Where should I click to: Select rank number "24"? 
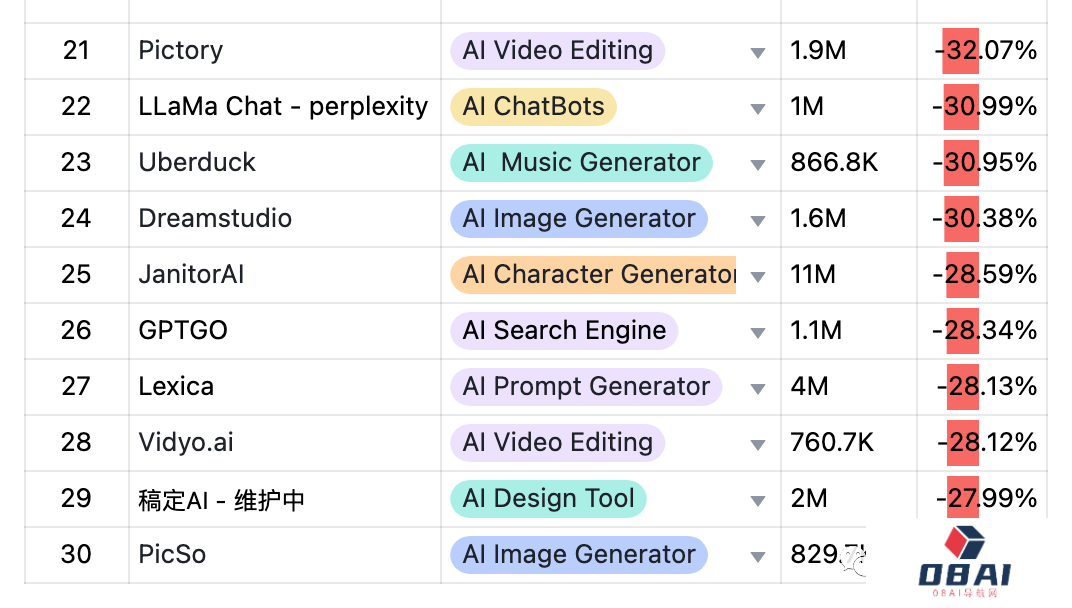(76, 219)
